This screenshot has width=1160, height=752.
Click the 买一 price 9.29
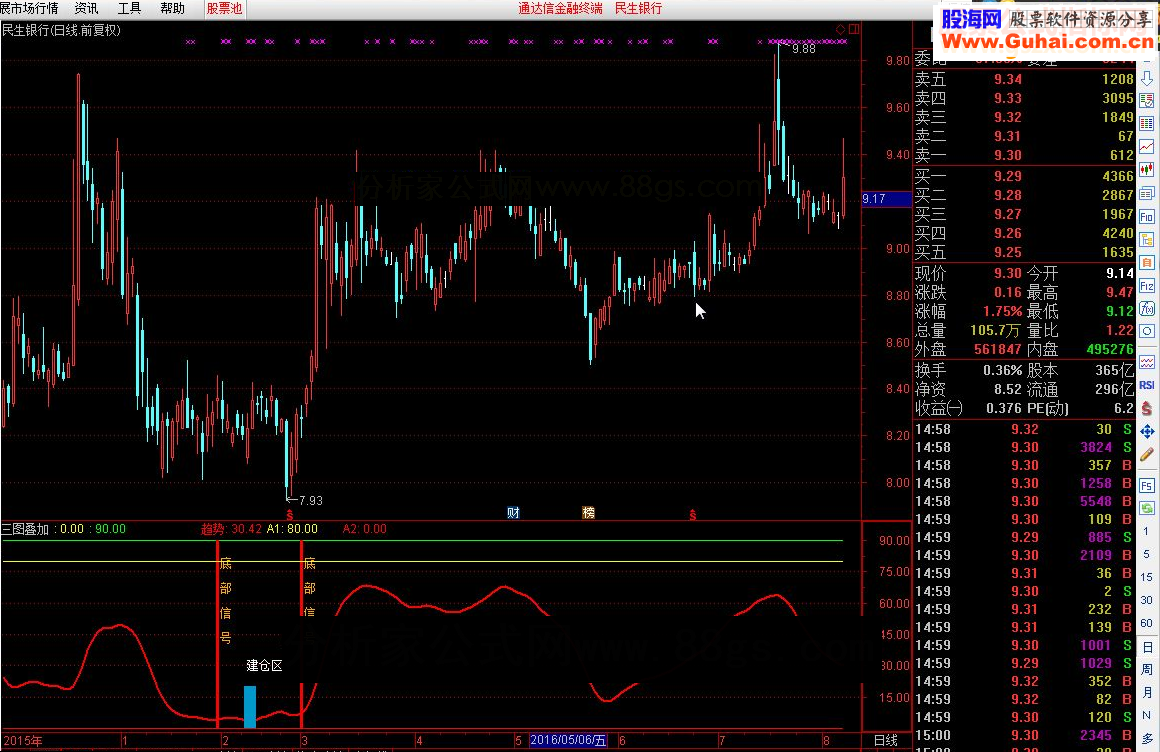coord(1008,176)
